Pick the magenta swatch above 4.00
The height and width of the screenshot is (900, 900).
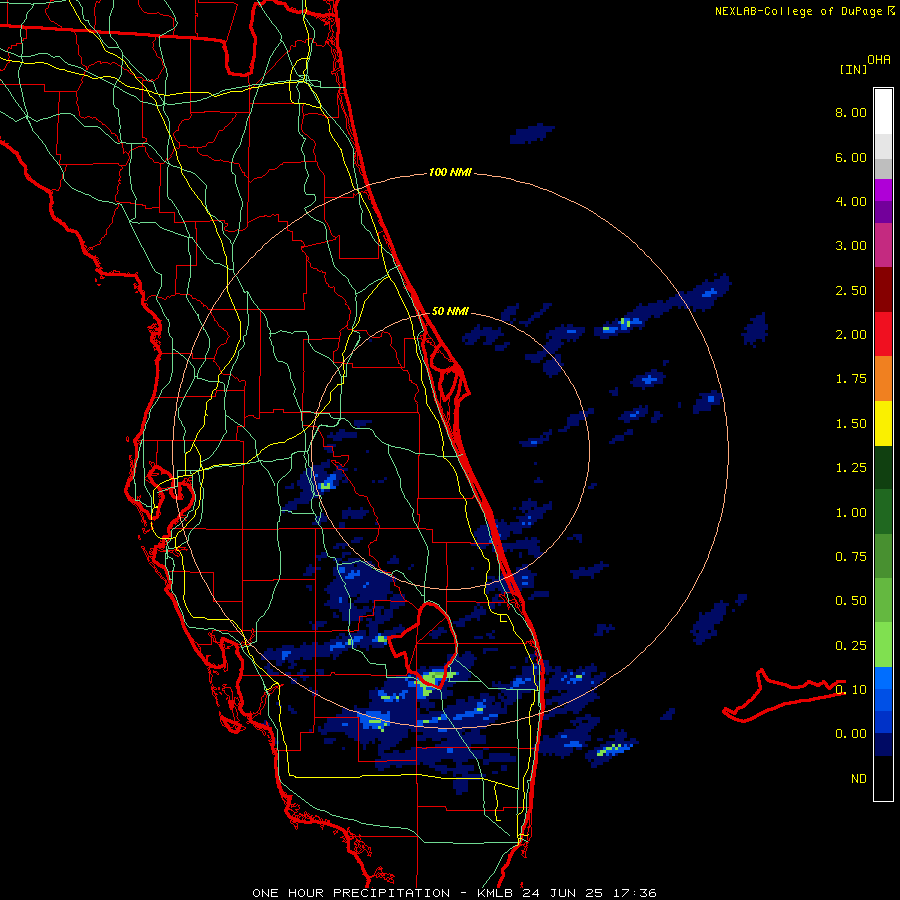coord(883,190)
